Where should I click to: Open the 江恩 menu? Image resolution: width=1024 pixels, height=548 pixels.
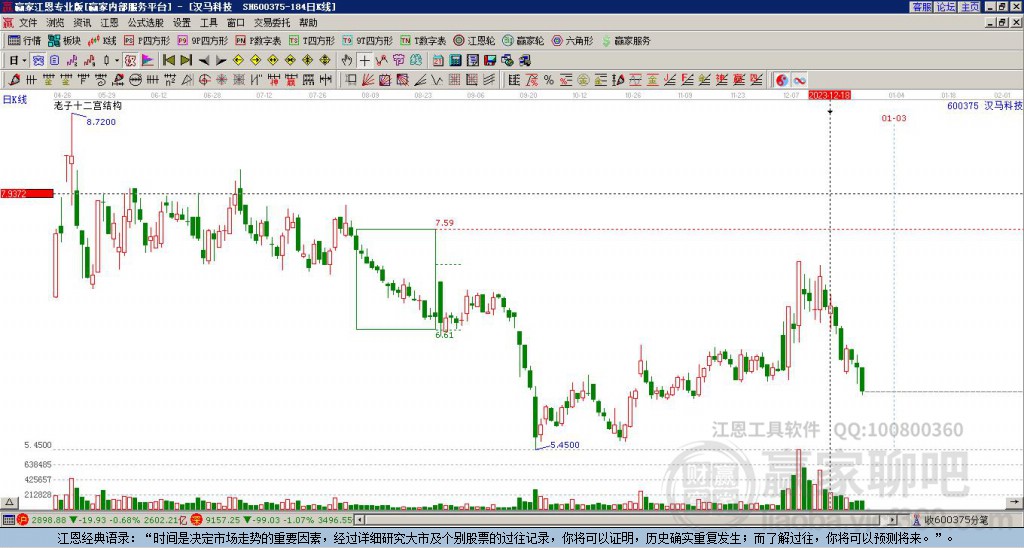[109, 23]
